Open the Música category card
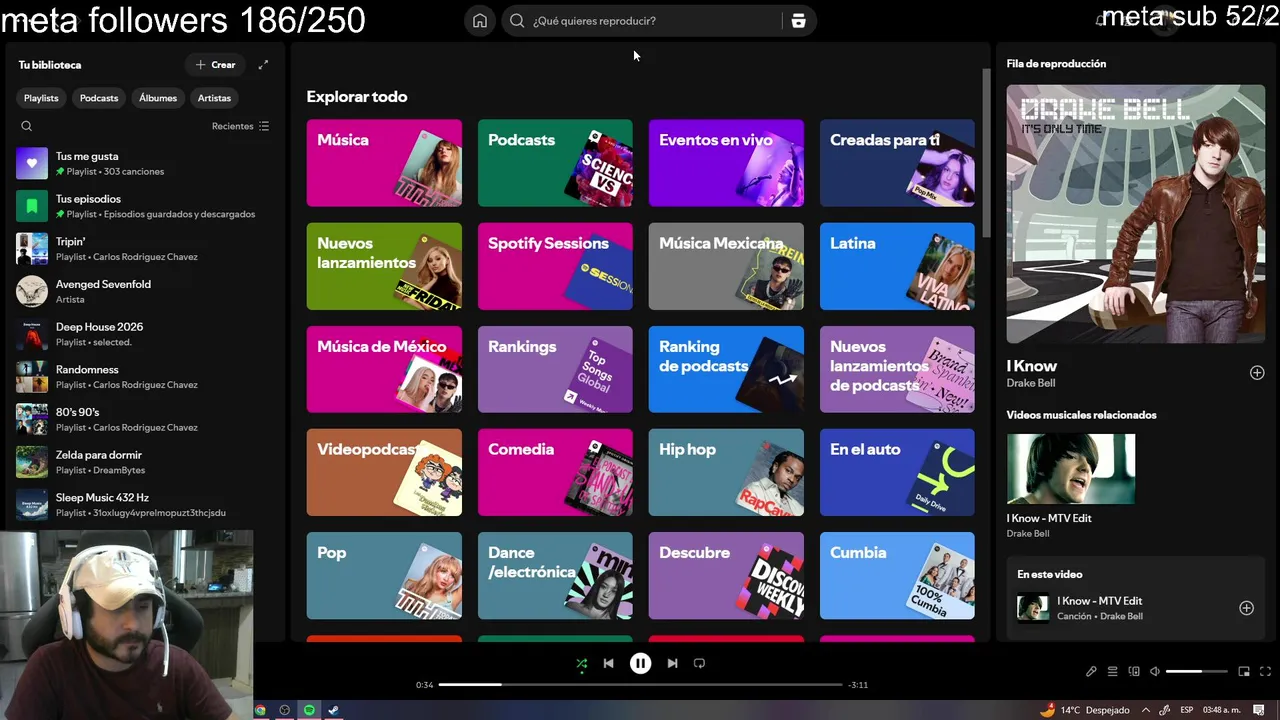Screen dimensions: 1280x720 tap(384, 163)
